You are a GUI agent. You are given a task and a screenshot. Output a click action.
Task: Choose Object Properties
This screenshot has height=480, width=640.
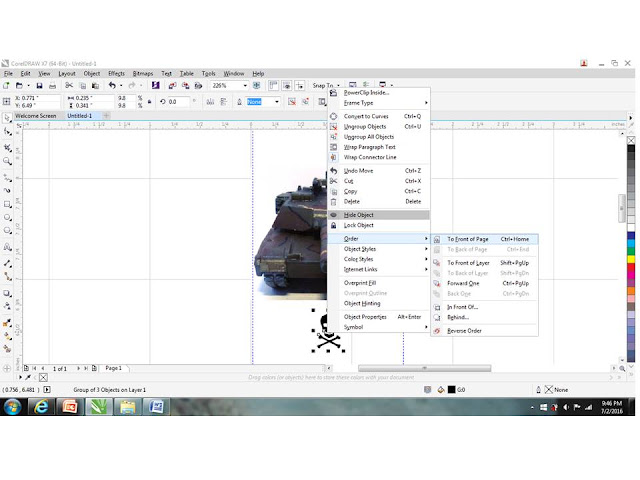(379, 317)
